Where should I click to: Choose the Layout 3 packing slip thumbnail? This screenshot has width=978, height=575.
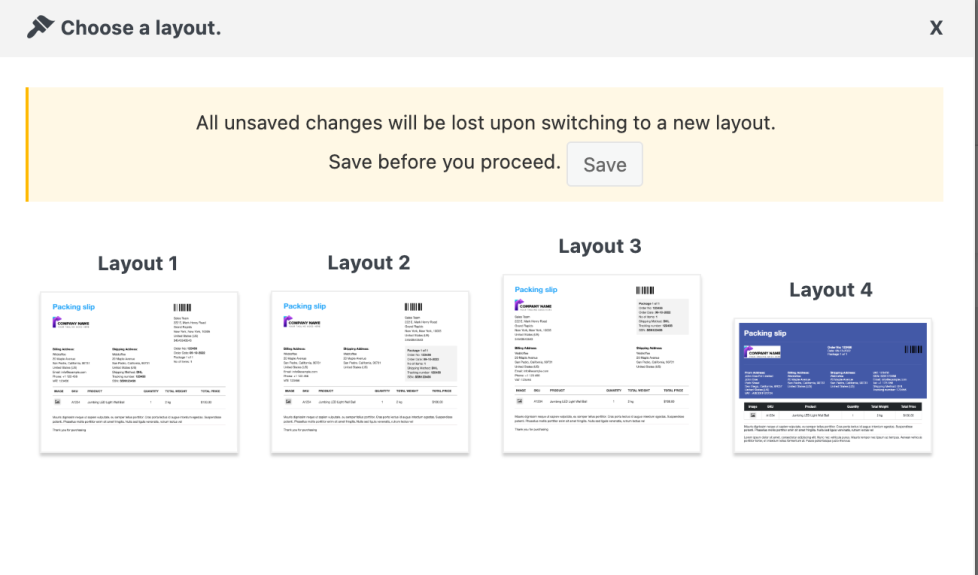click(x=601, y=363)
